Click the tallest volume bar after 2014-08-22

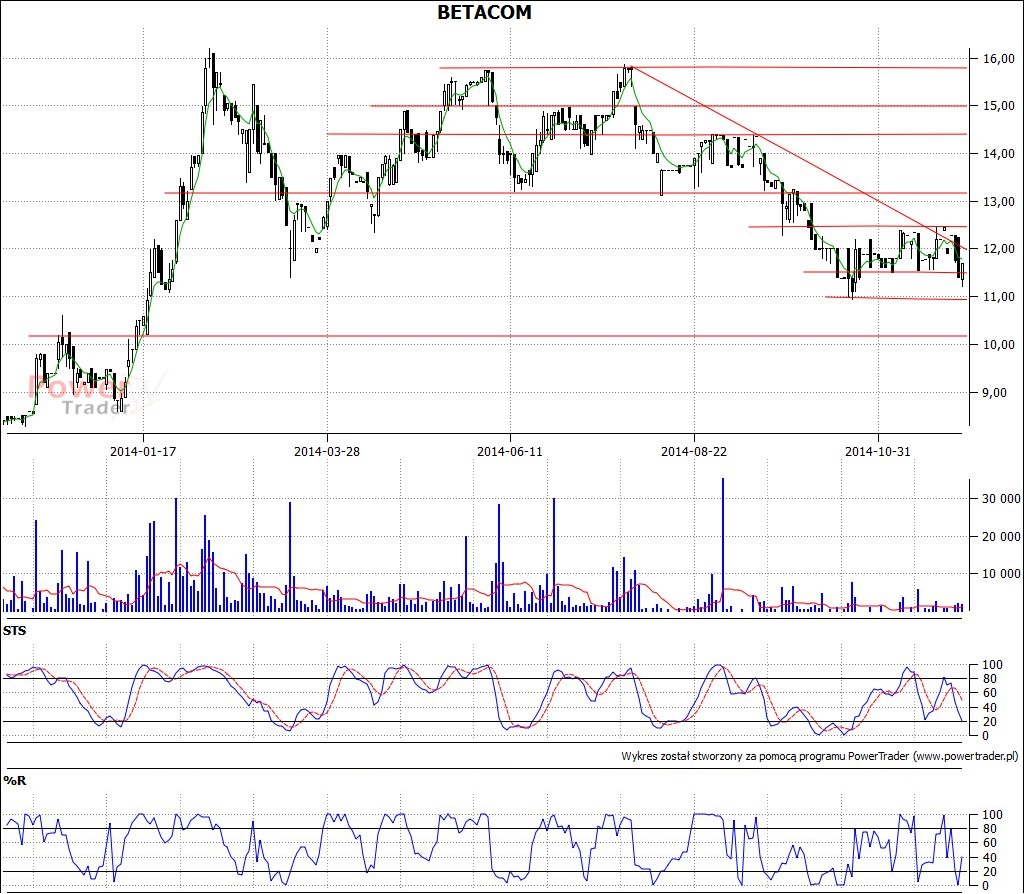coord(723,545)
